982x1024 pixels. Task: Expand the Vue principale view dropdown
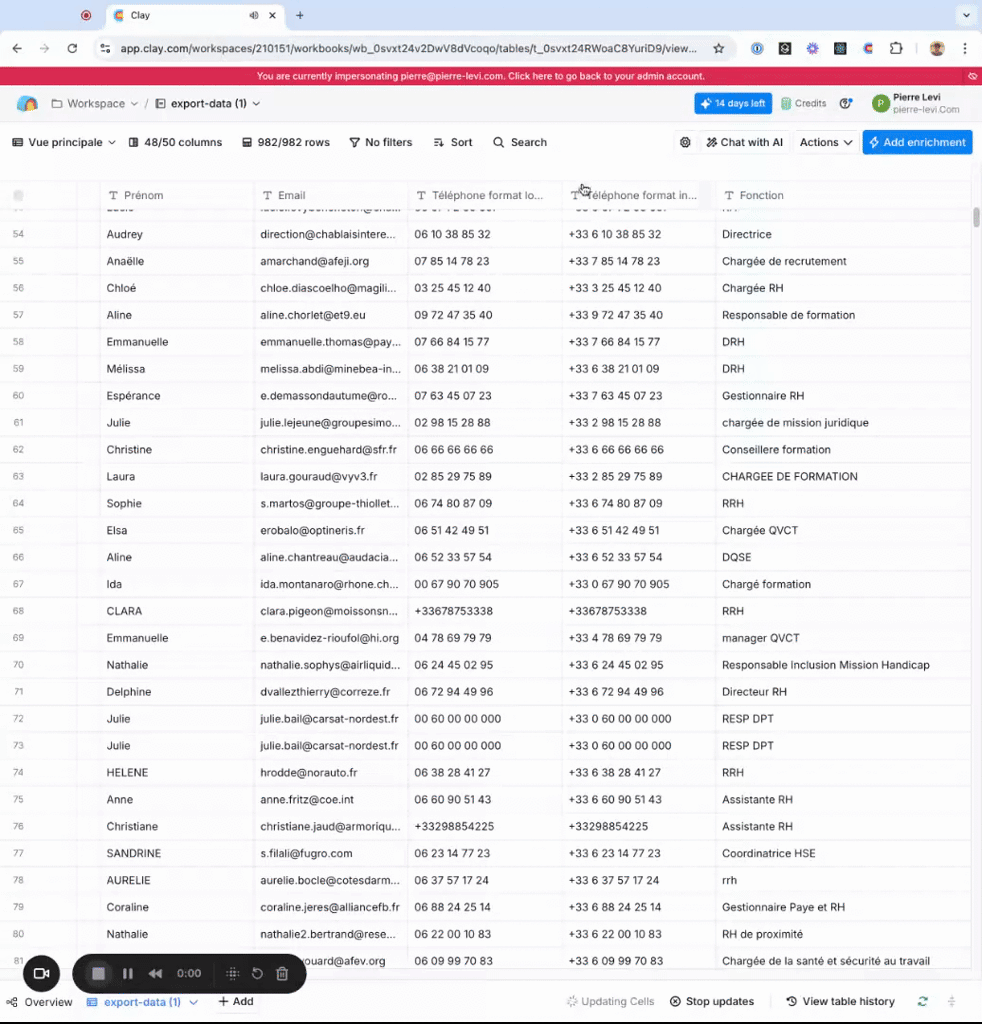click(x=64, y=143)
